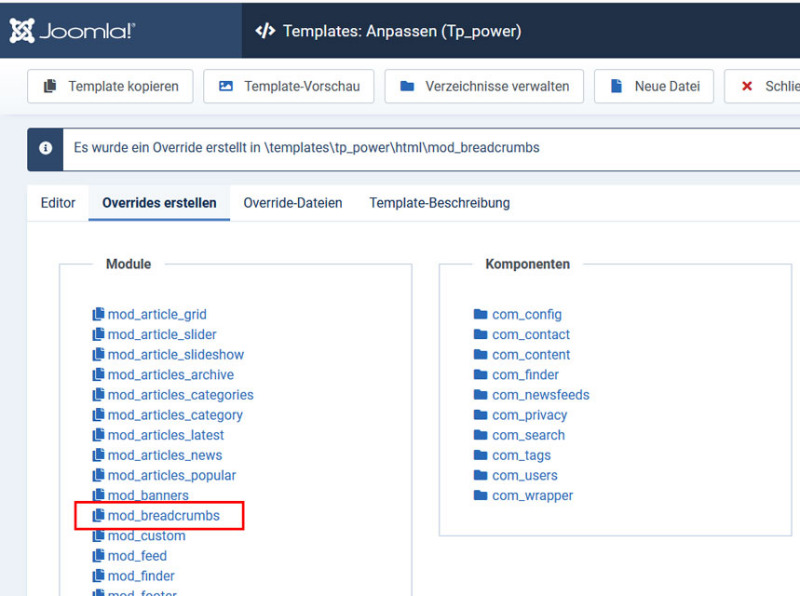800x596 pixels.
Task: Click the folder icon on Verzeichnisse verwalten
Action: click(x=407, y=86)
